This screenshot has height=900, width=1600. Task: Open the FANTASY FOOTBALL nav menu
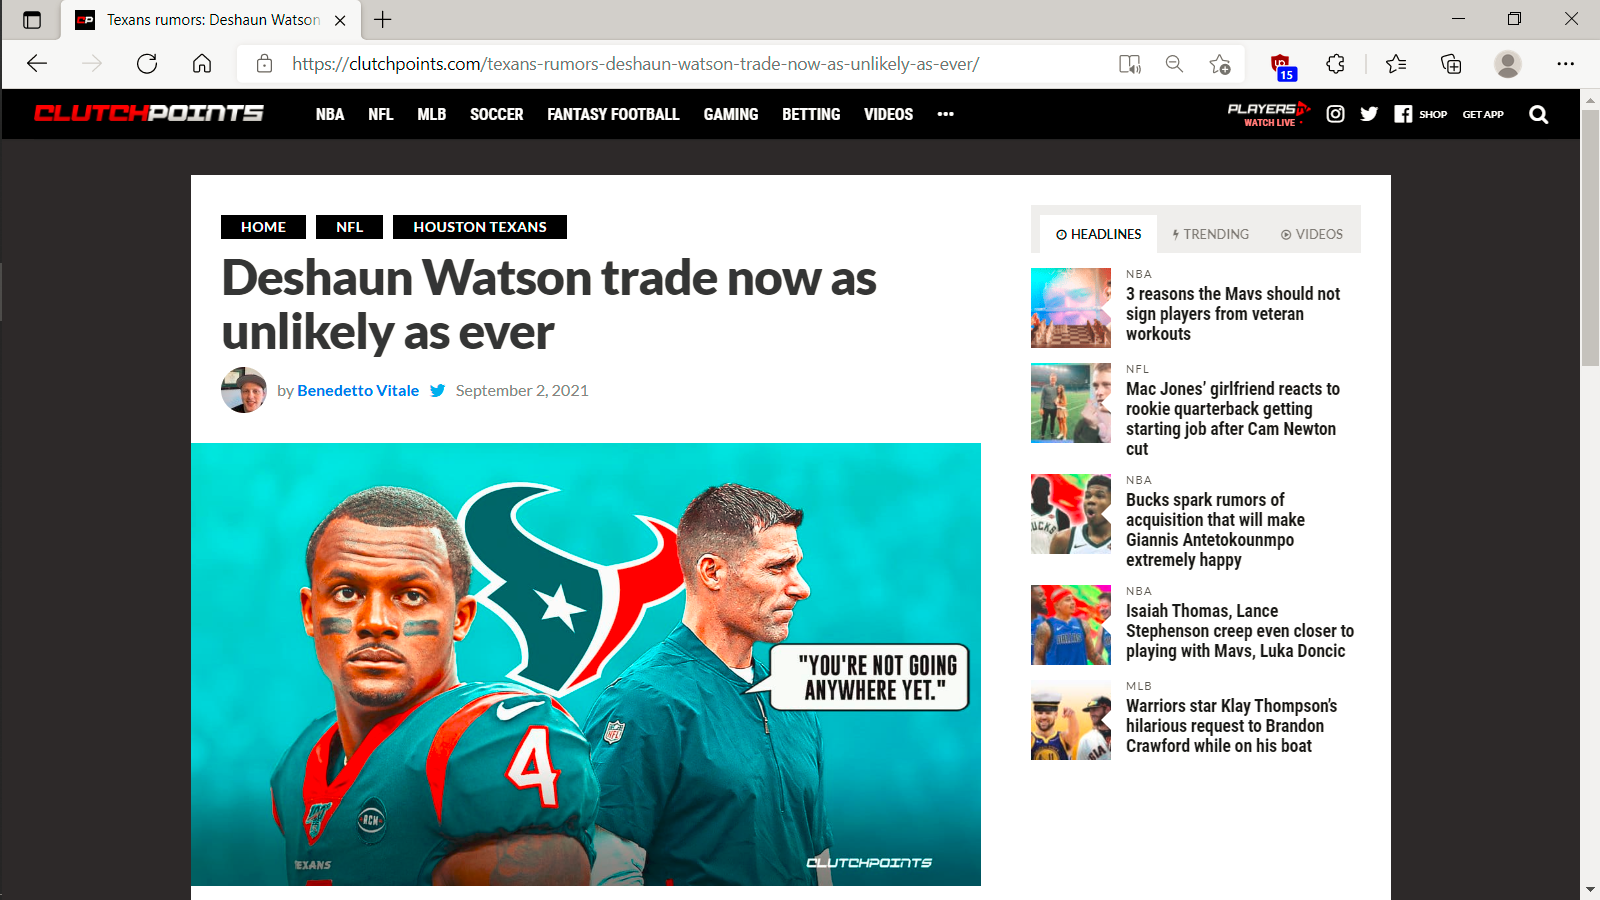click(613, 114)
